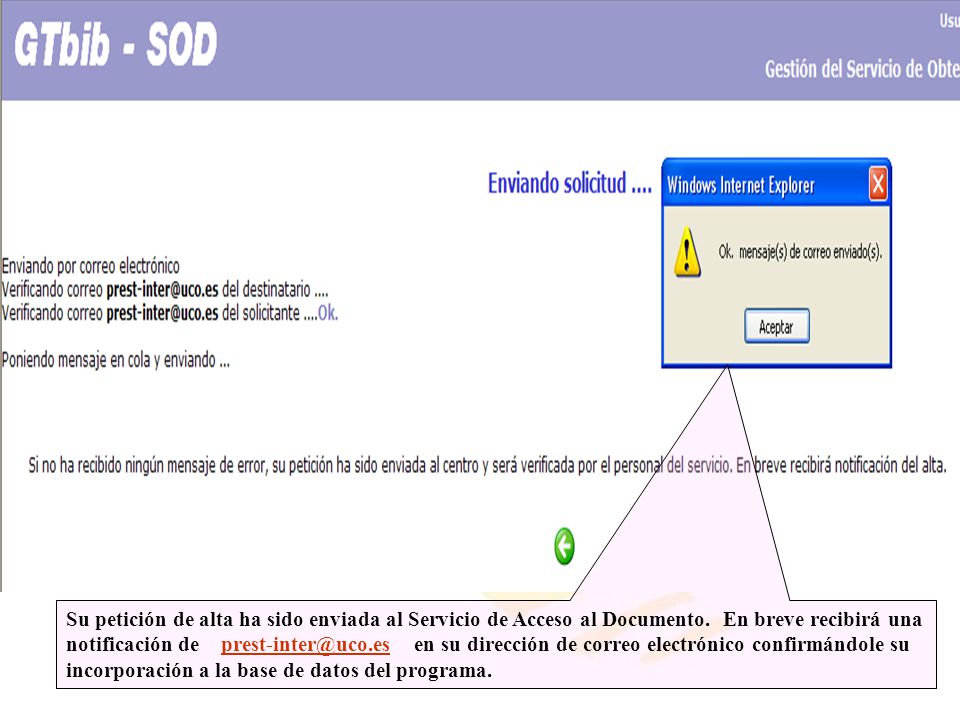This screenshot has width=960, height=720.
Task: Click the GTbib - SOD logo
Action: [x=116, y=44]
